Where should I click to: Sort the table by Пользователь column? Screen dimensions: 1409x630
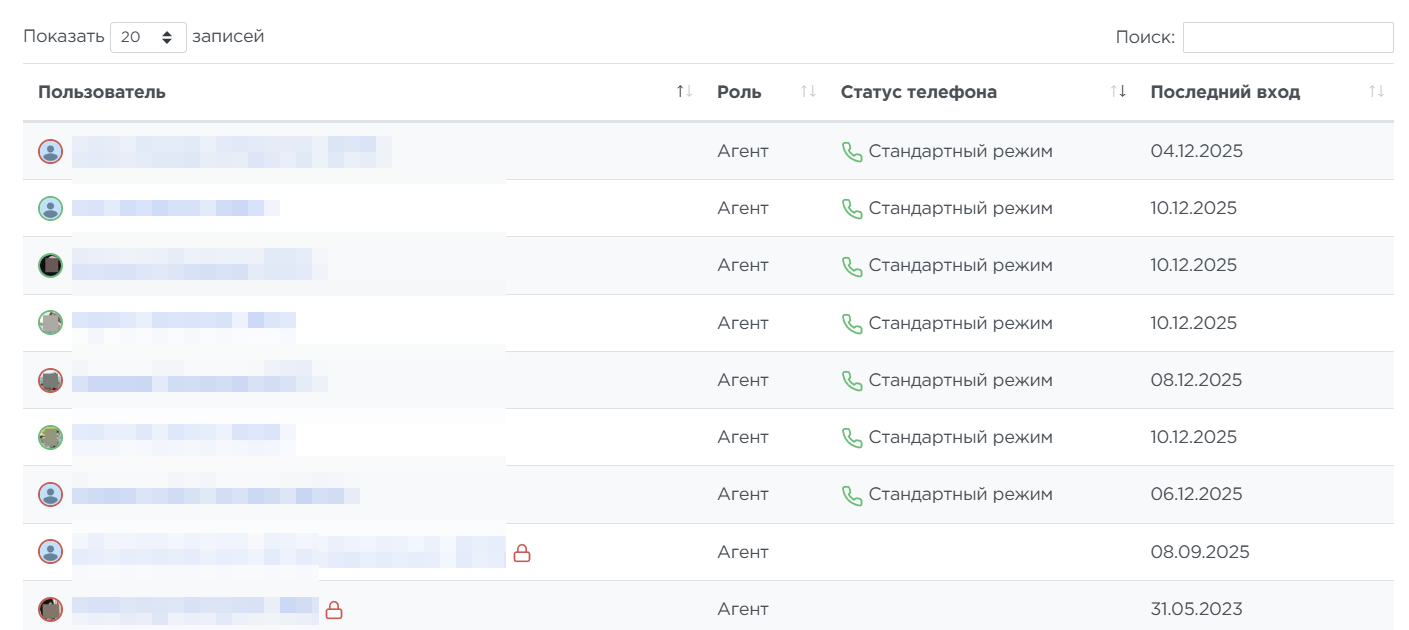(684, 91)
